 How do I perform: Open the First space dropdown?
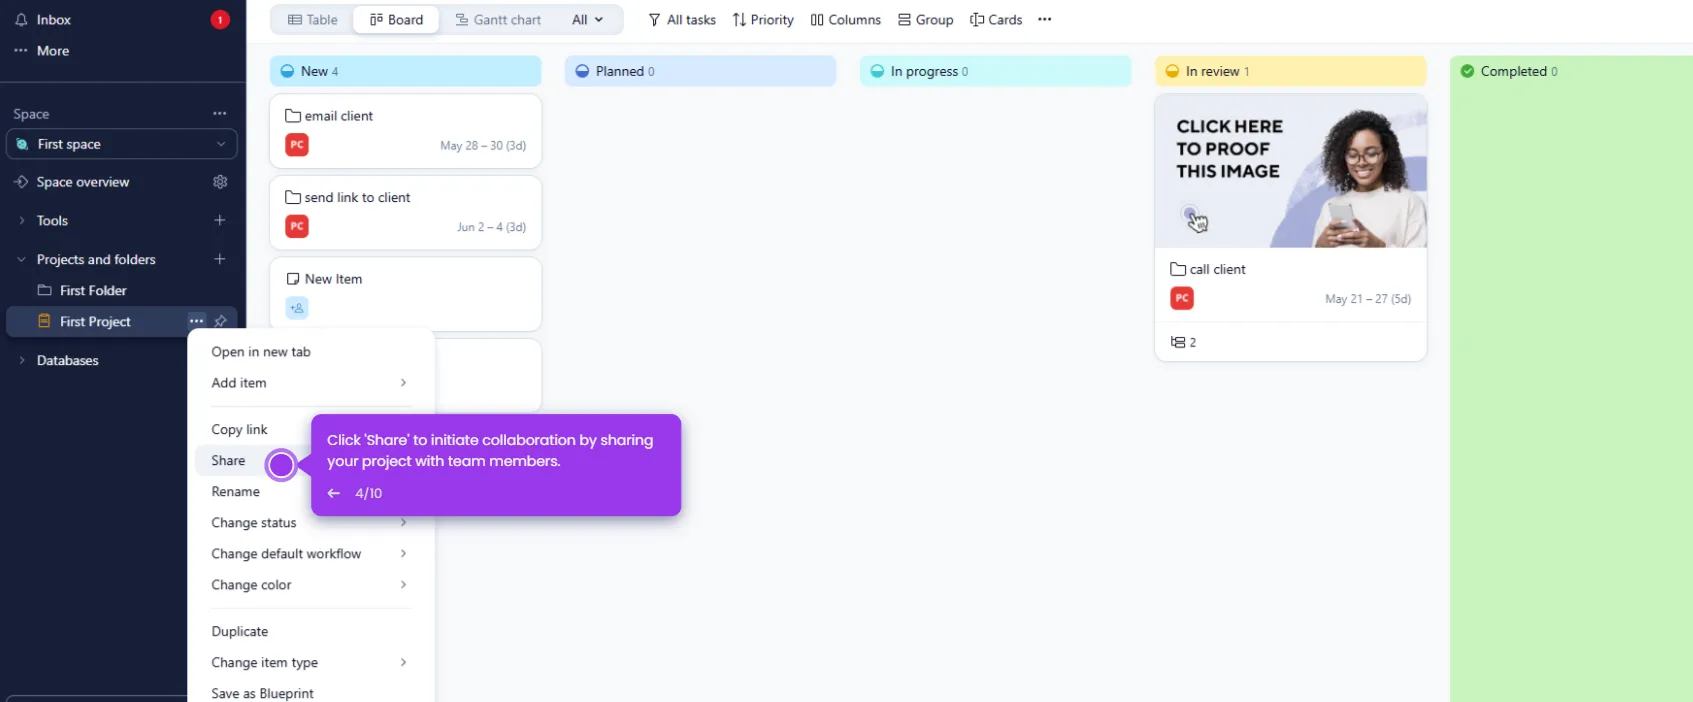point(122,144)
